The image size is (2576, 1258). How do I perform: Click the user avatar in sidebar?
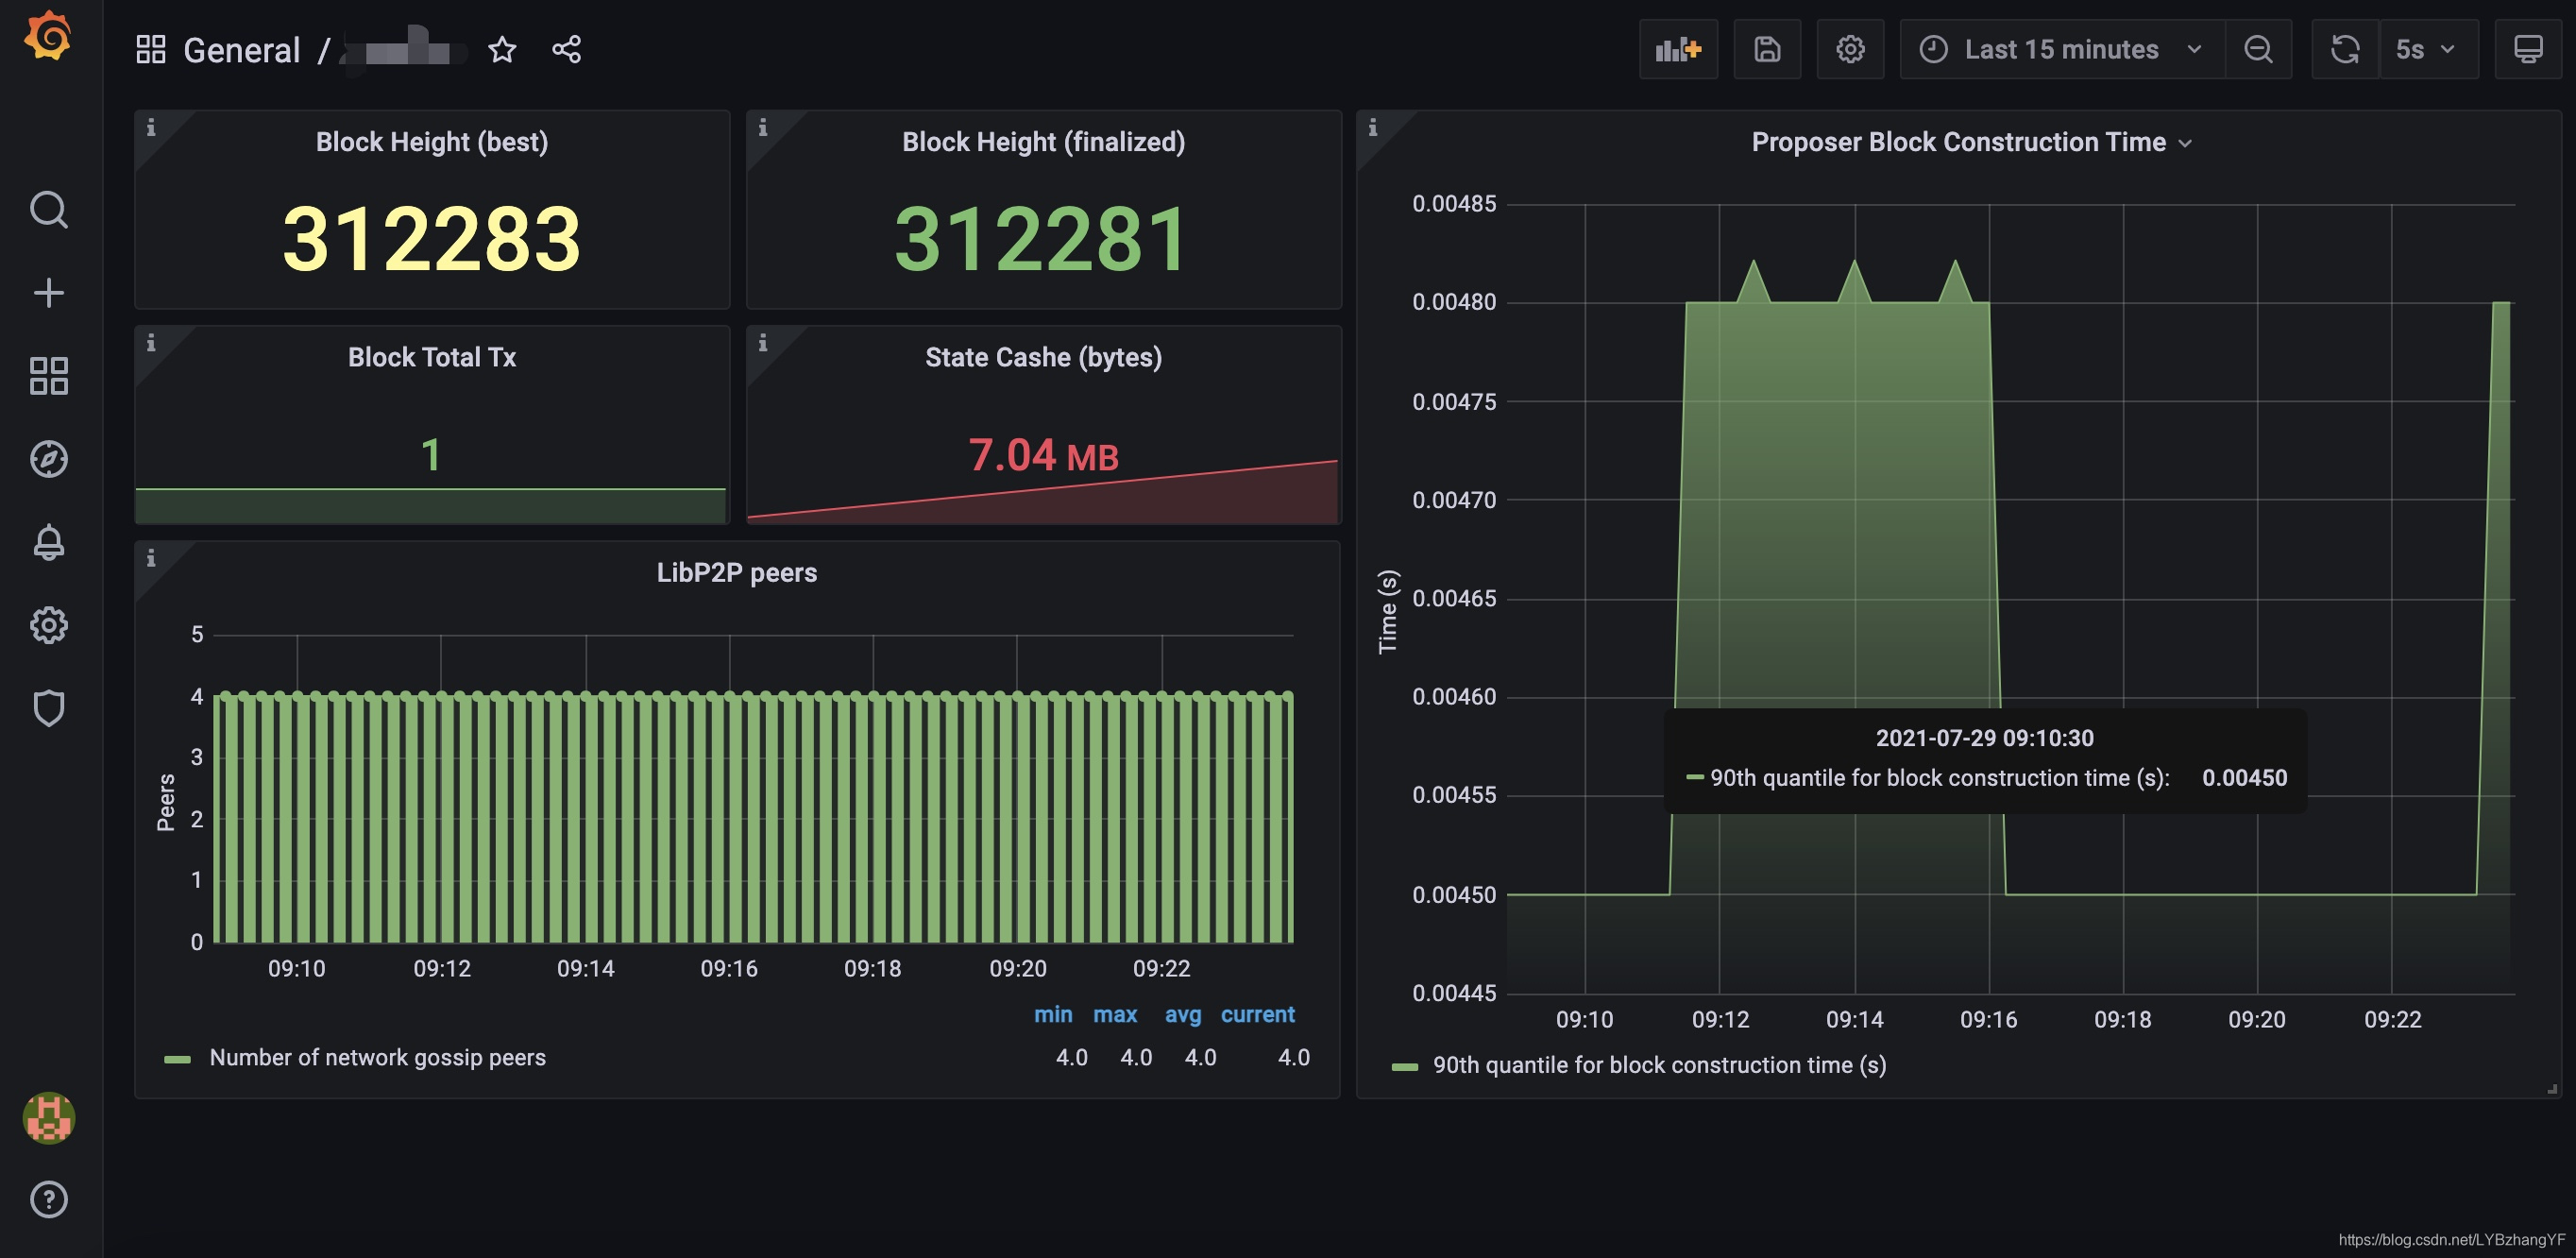tap(48, 1117)
